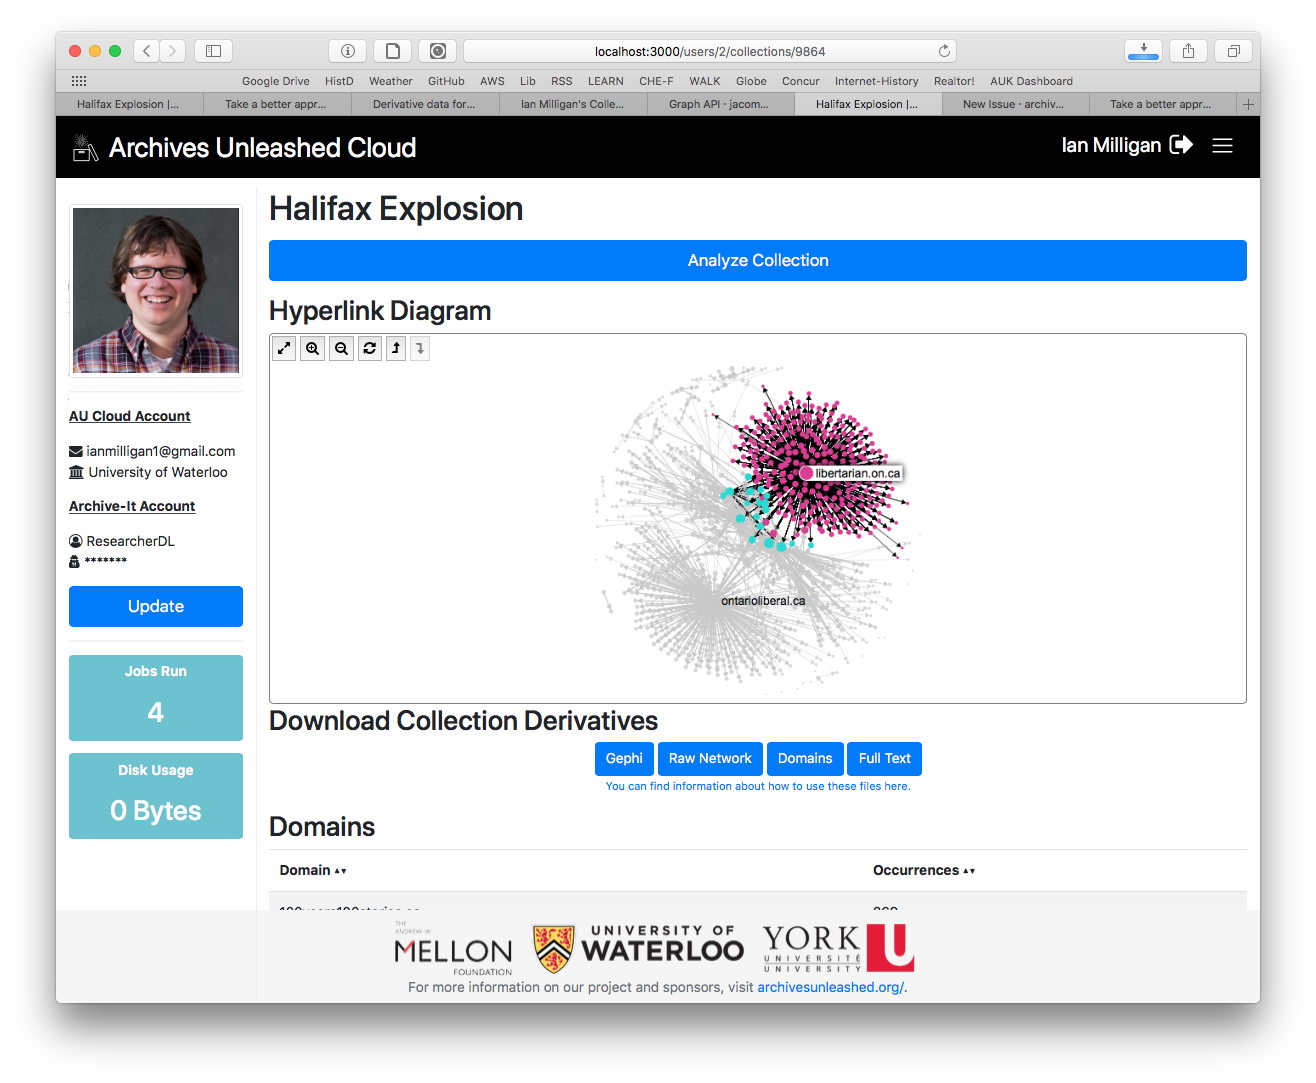Open the AUK Dashboard bookmark
This screenshot has width=1316, height=1083.
tap(1031, 81)
